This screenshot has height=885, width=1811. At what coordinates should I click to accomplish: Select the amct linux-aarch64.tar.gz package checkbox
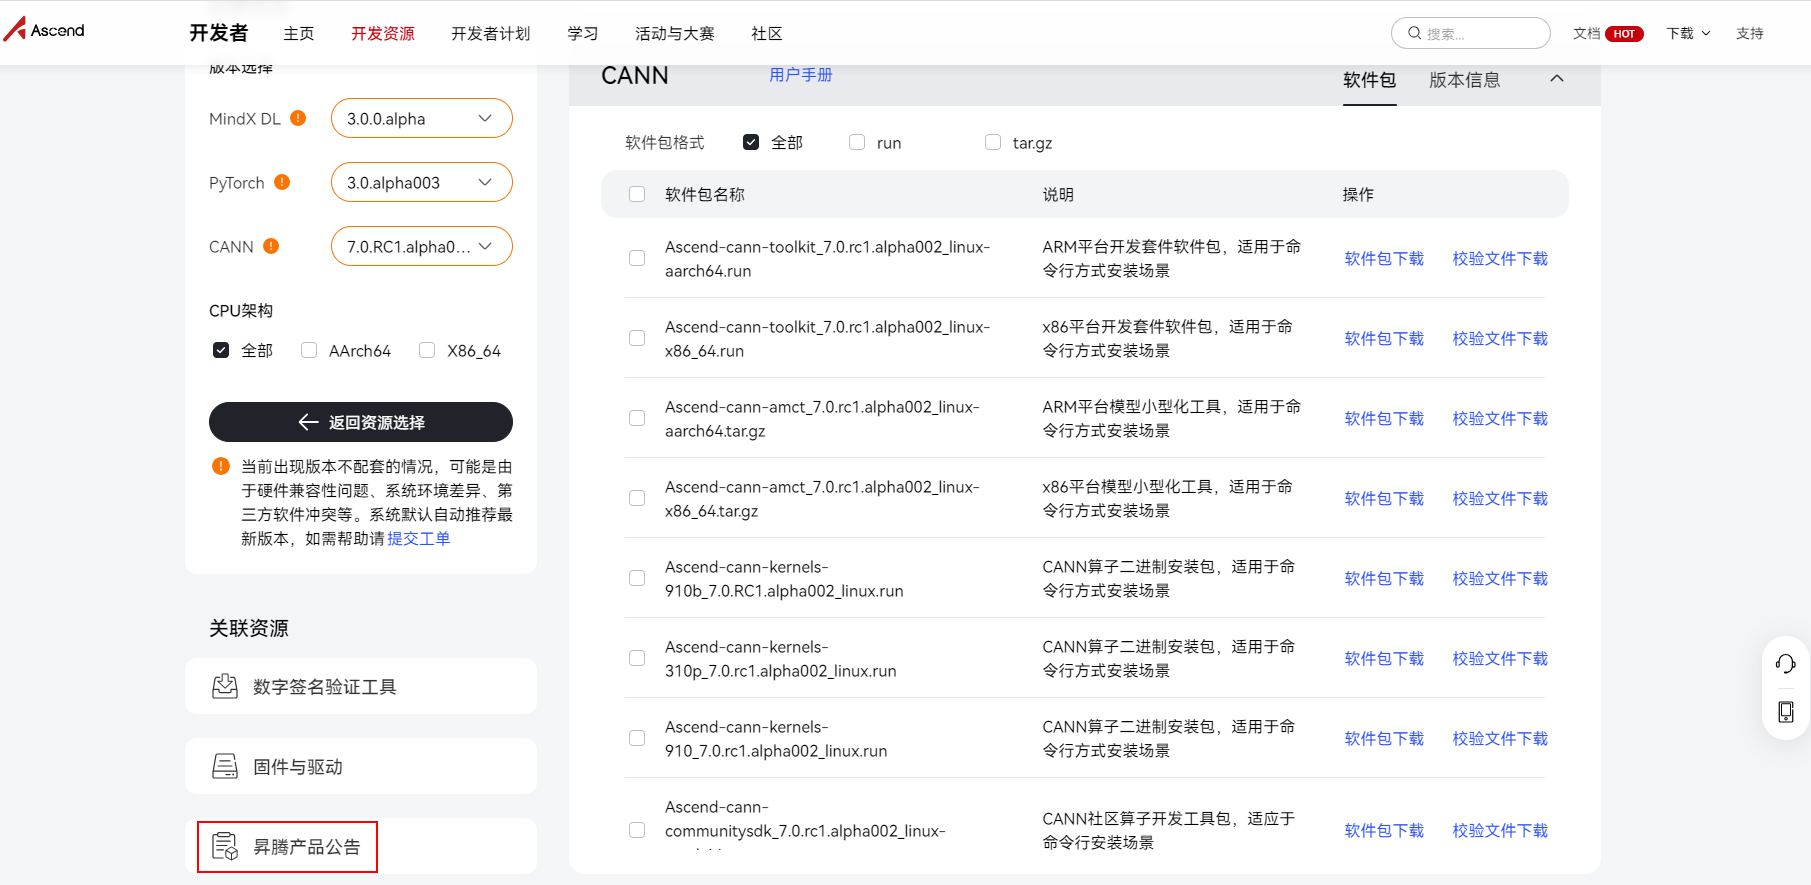637,418
